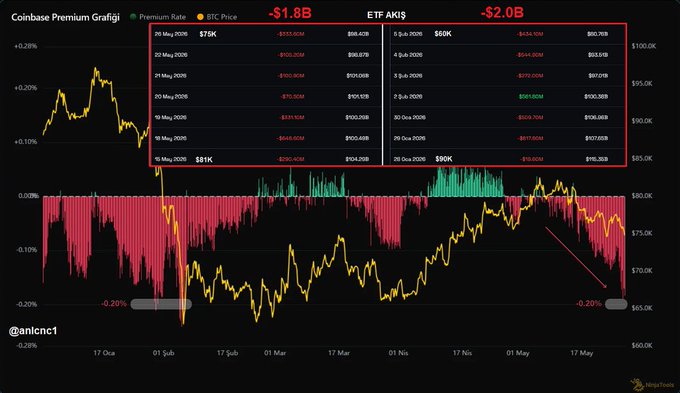Click the -$1.8B total outflow figure
The width and height of the screenshot is (680, 393).
click(x=290, y=13)
